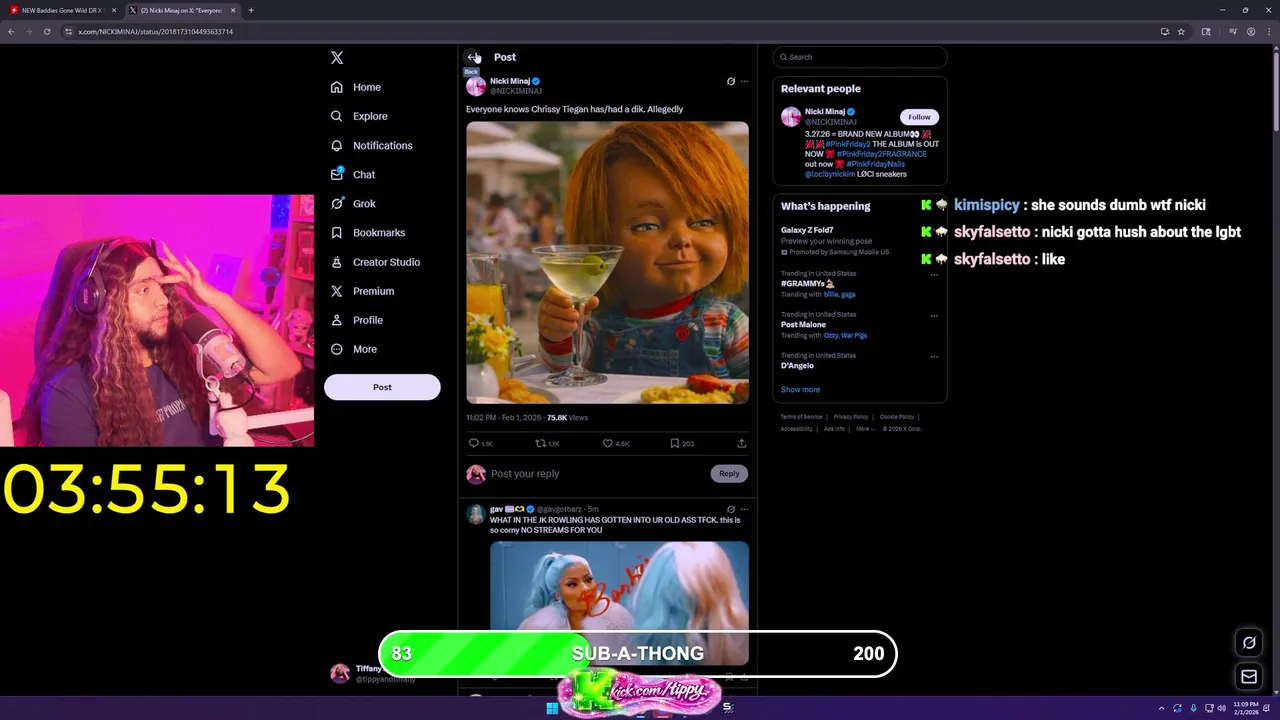Click the floating Grok button at bottom right
The image size is (1280, 720).
pos(1249,643)
